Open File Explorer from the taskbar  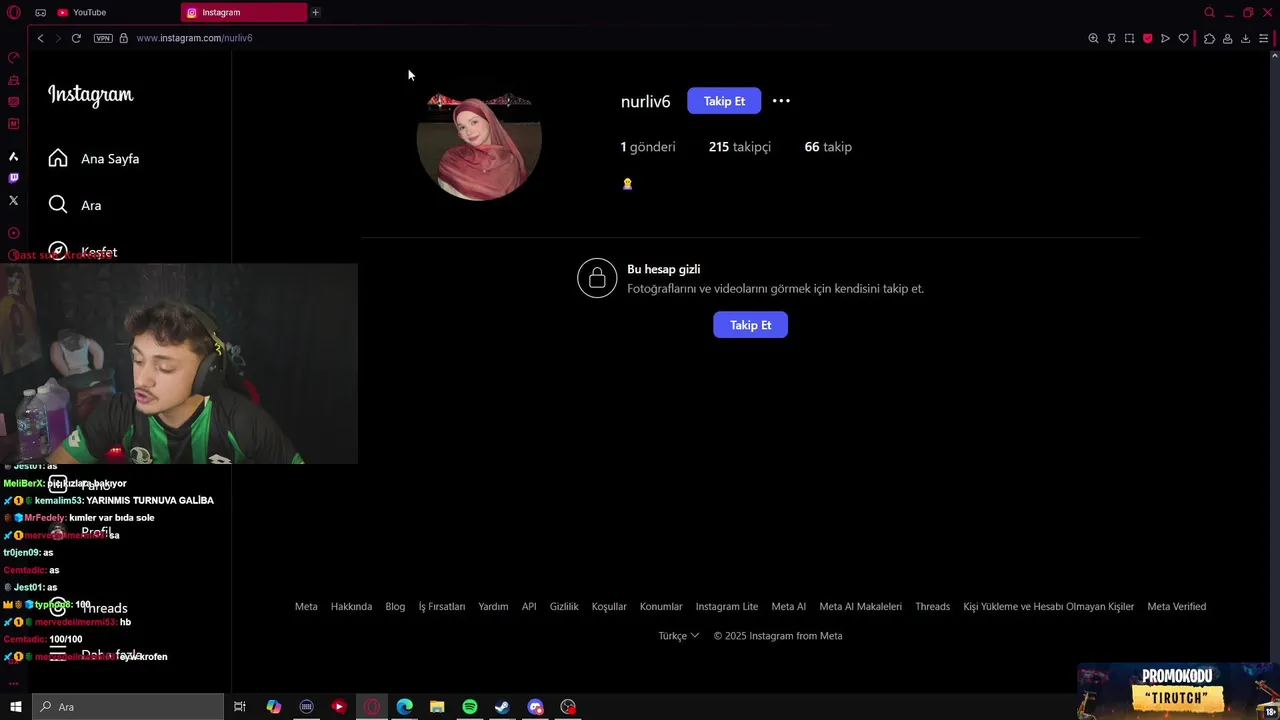[x=437, y=707]
